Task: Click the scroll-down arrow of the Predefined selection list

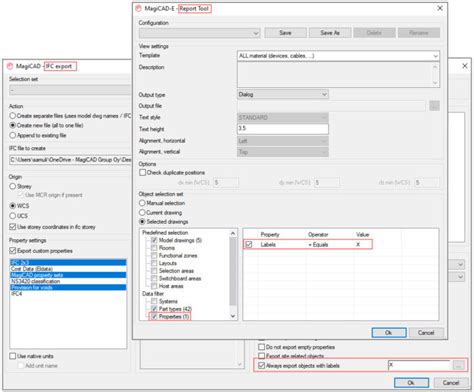Action: coord(233,316)
